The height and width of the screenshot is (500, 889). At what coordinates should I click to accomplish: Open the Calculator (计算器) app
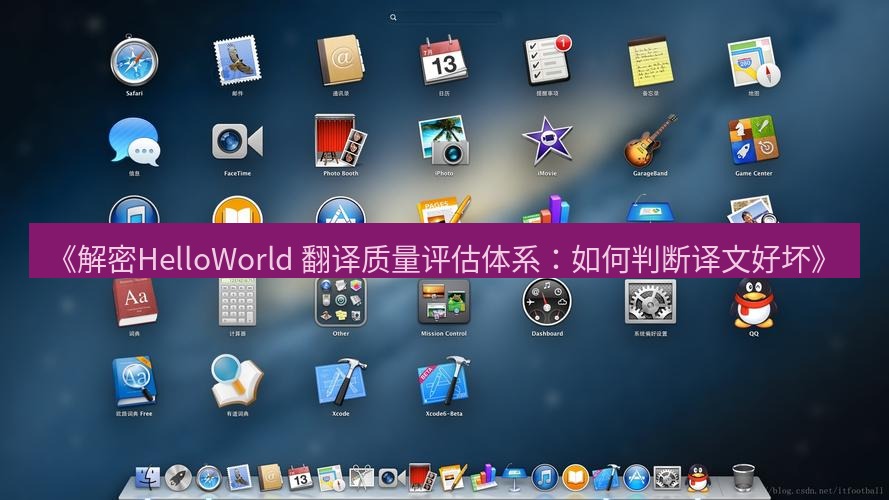[x=238, y=302]
